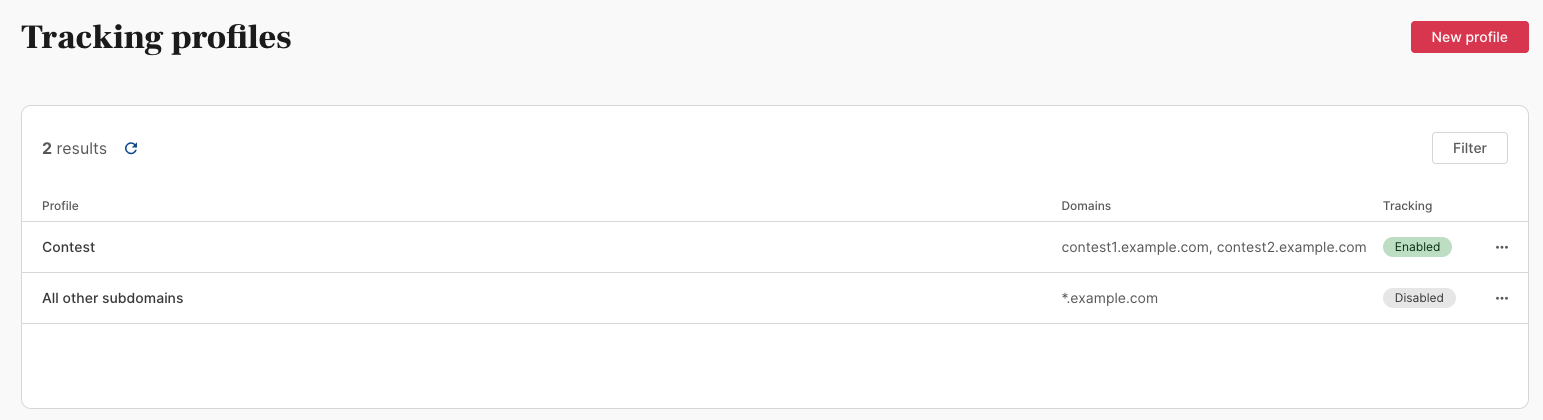Open the Contest profile
The image size is (1543, 420).
point(68,247)
